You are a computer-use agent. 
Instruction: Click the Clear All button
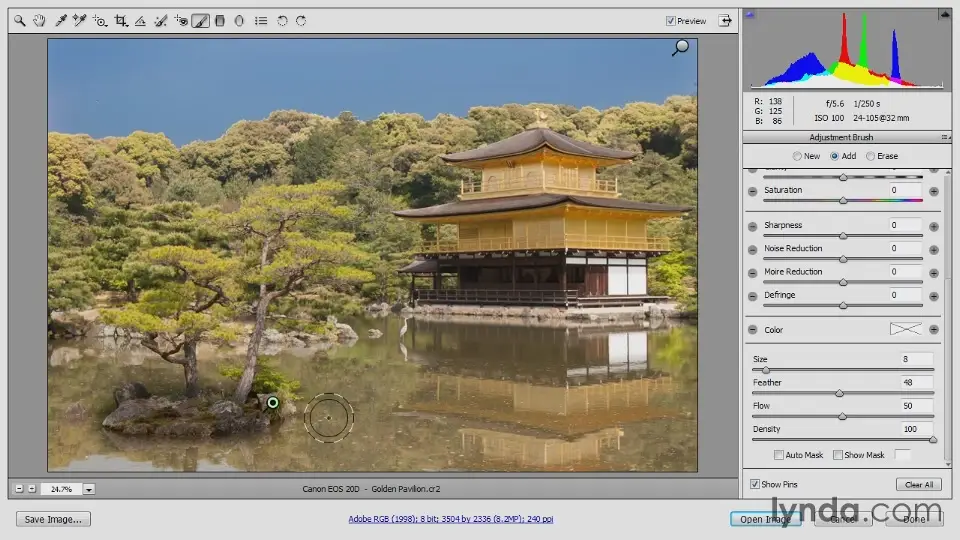pyautogui.click(x=918, y=484)
